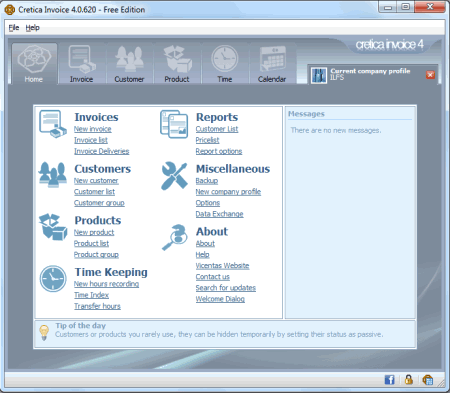The image size is (450, 393).
Task: Click Search for updates
Action: click(226, 288)
